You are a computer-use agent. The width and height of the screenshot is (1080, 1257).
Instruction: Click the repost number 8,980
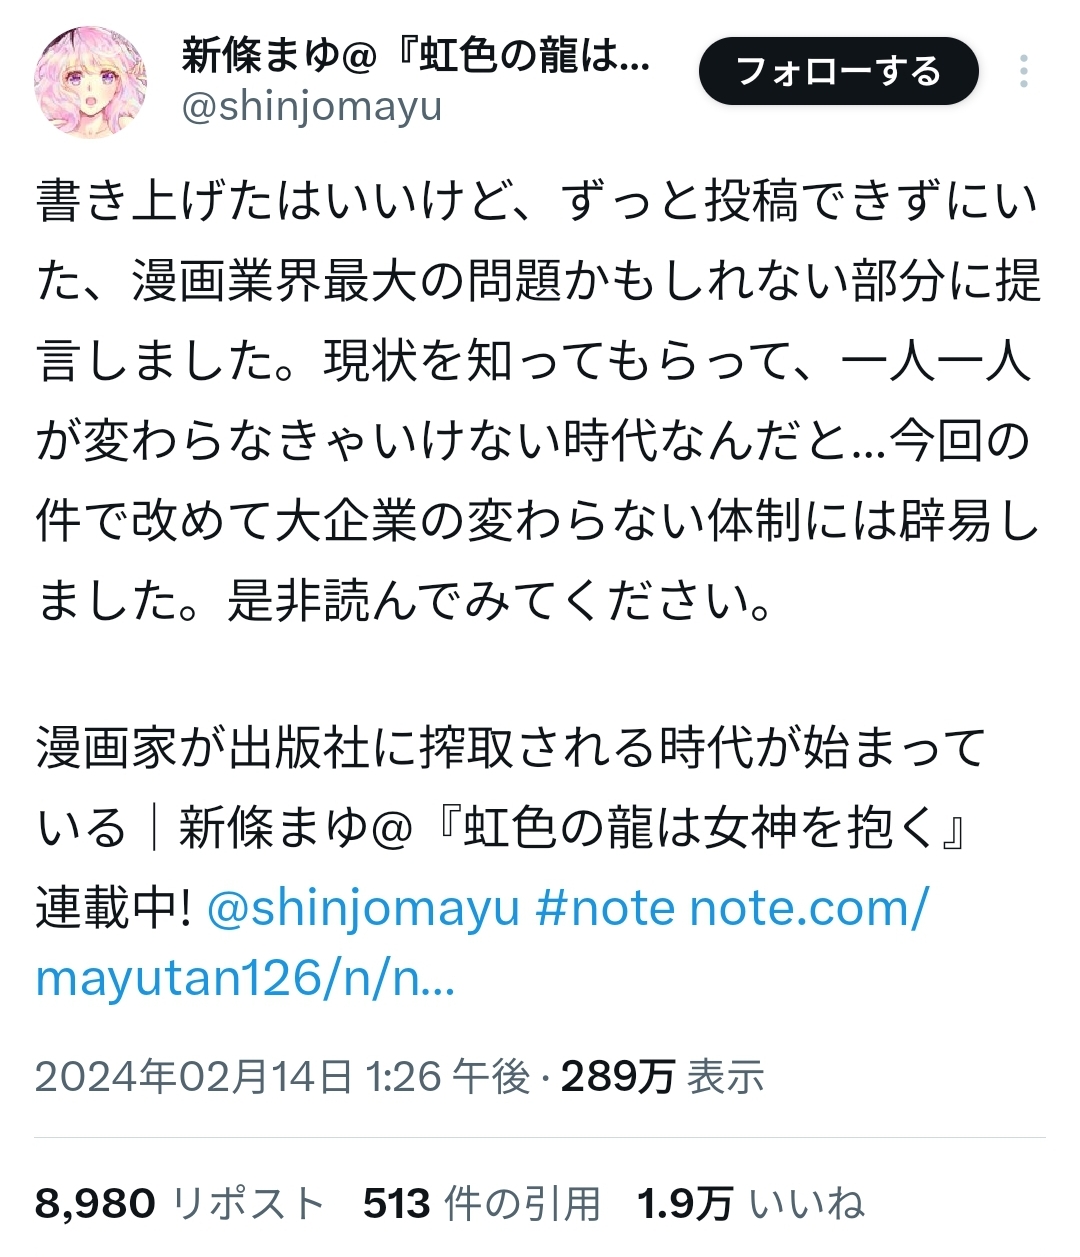95,1204
